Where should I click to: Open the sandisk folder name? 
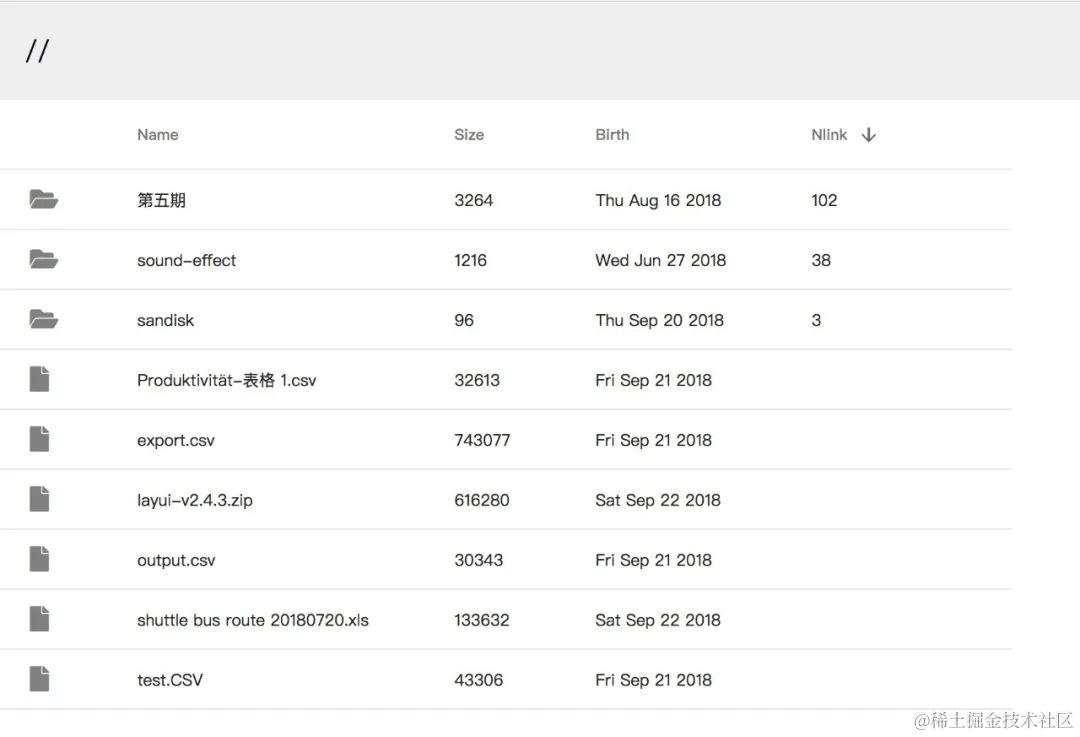(x=165, y=320)
